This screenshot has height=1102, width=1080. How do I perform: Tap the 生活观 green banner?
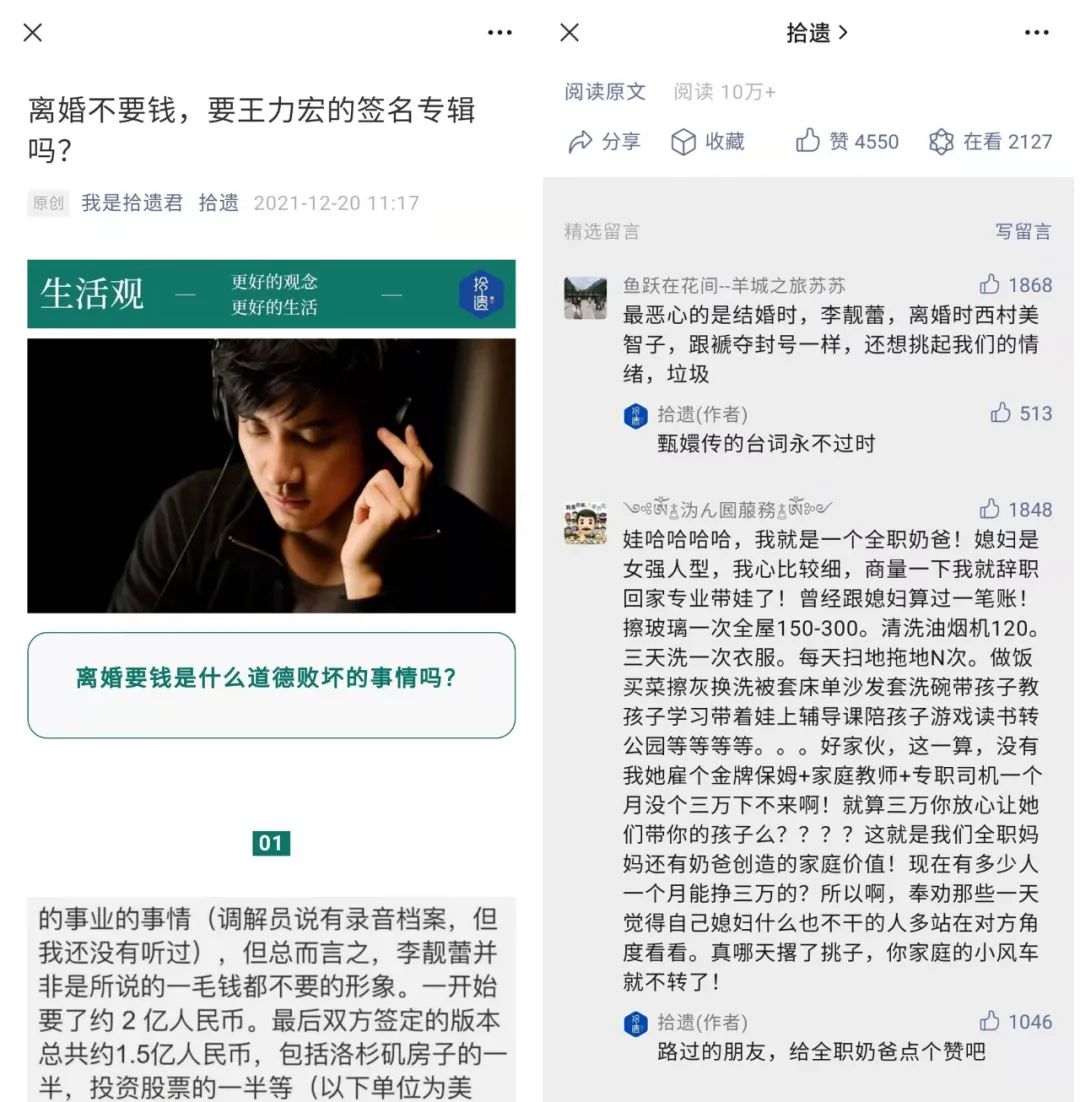pyautogui.click(x=271, y=294)
